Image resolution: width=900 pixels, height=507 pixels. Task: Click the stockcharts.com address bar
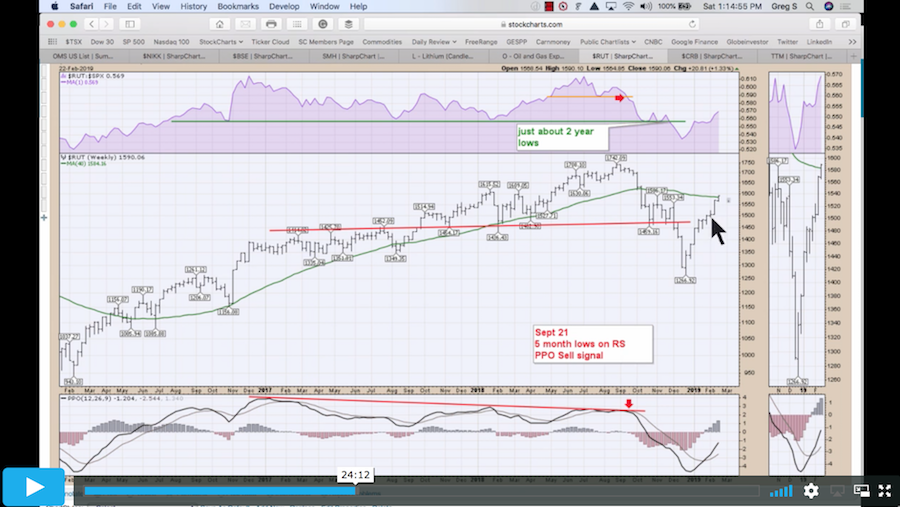[x=532, y=24]
